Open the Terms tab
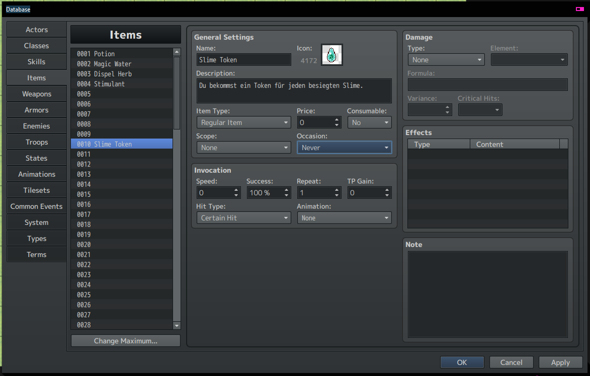The width and height of the screenshot is (590, 376). [36, 255]
